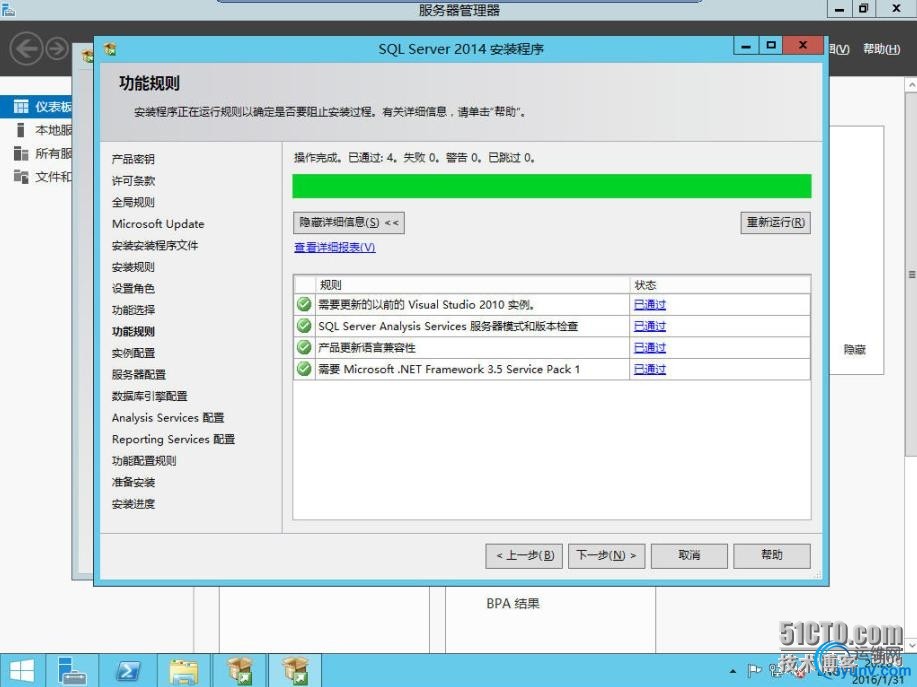917x687 pixels.
Task: Click the Server Manager window title icon
Action: [x=8, y=8]
